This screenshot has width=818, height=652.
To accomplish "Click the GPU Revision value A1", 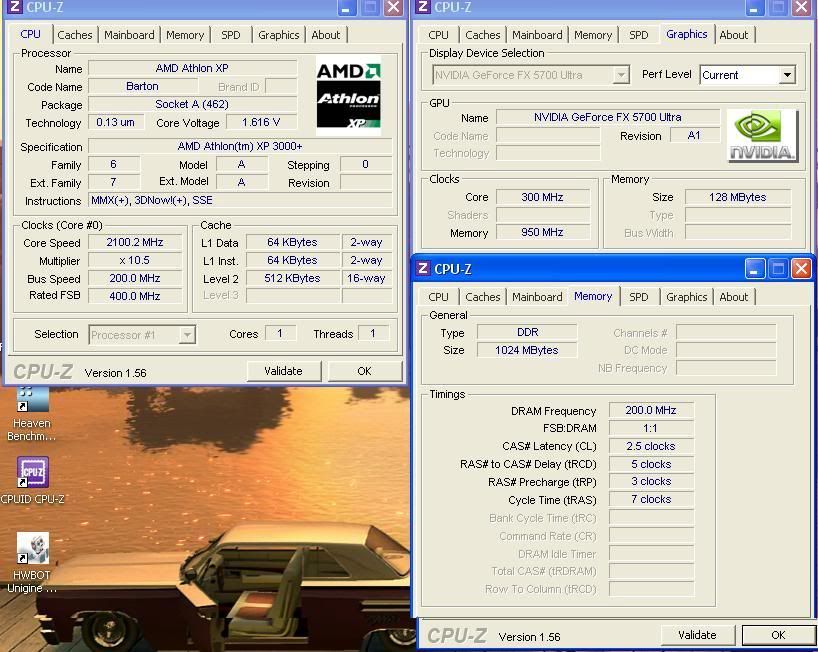I will pyautogui.click(x=694, y=136).
